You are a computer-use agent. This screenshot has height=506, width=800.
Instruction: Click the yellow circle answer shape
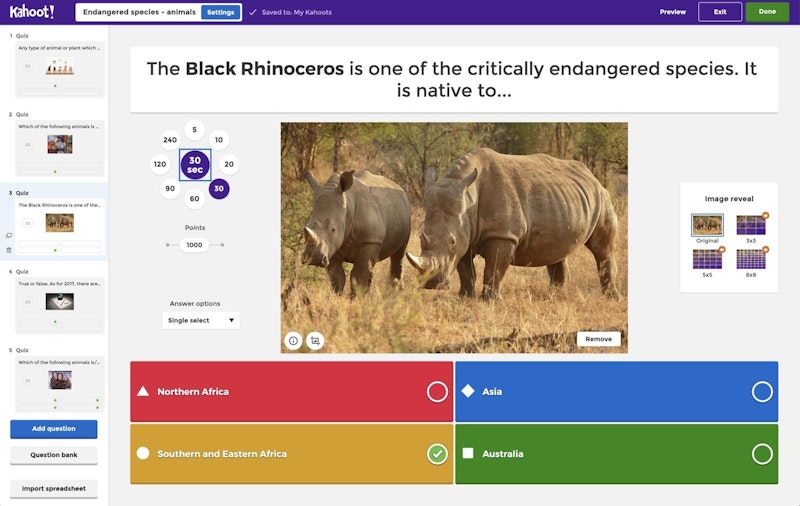[143, 453]
